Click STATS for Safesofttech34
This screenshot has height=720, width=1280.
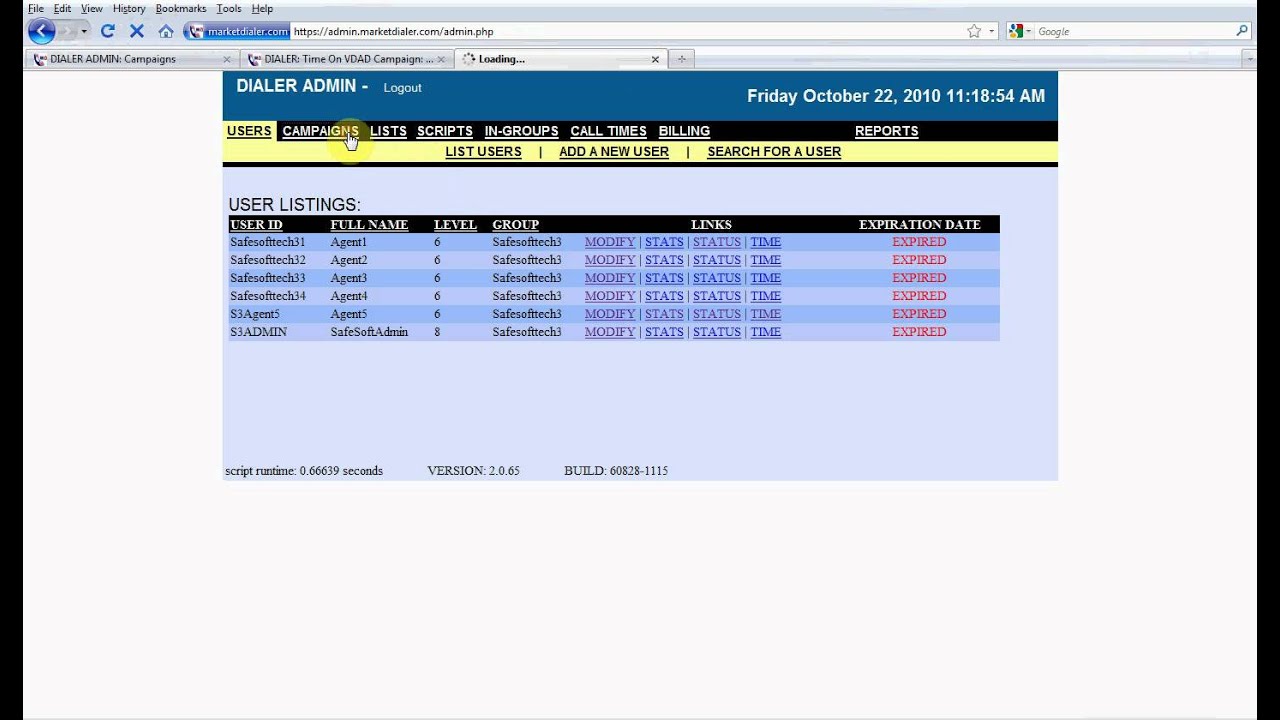pyautogui.click(x=664, y=296)
